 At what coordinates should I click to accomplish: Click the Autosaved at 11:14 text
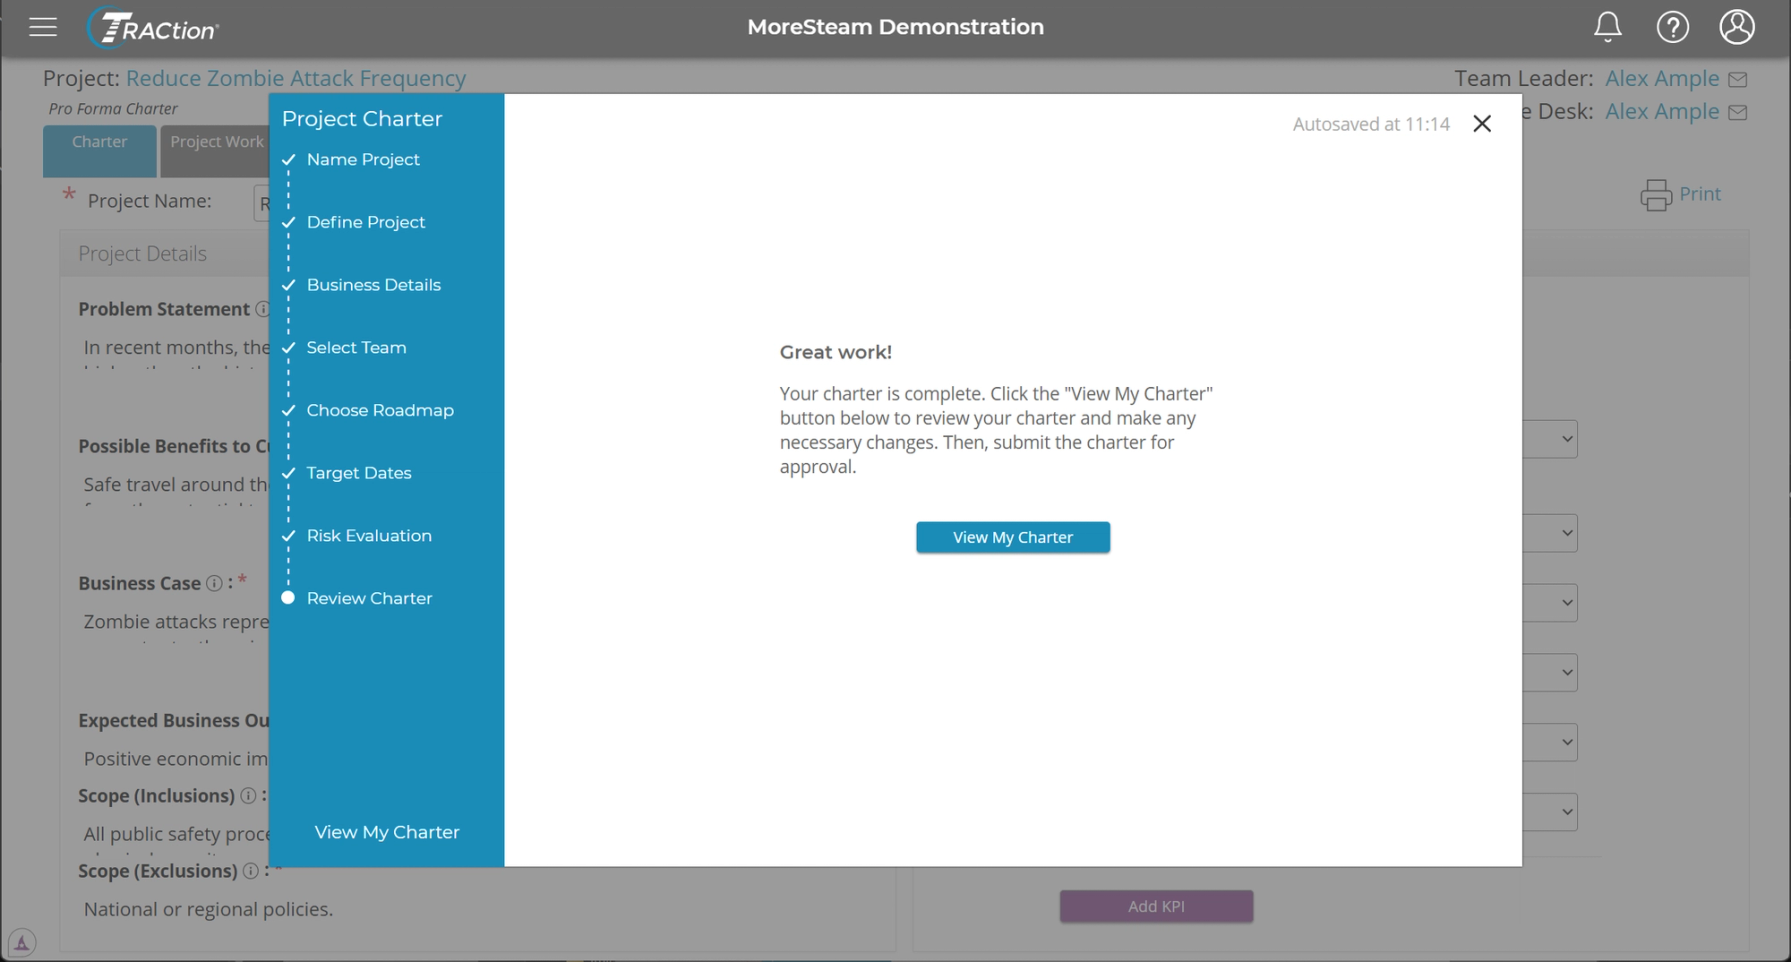click(1371, 124)
